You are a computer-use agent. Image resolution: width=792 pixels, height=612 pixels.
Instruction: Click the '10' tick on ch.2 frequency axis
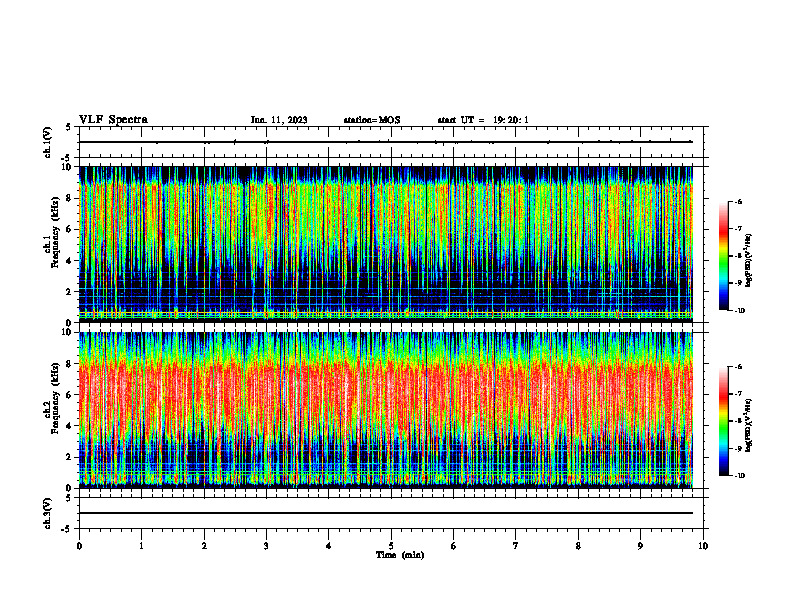[x=68, y=332]
